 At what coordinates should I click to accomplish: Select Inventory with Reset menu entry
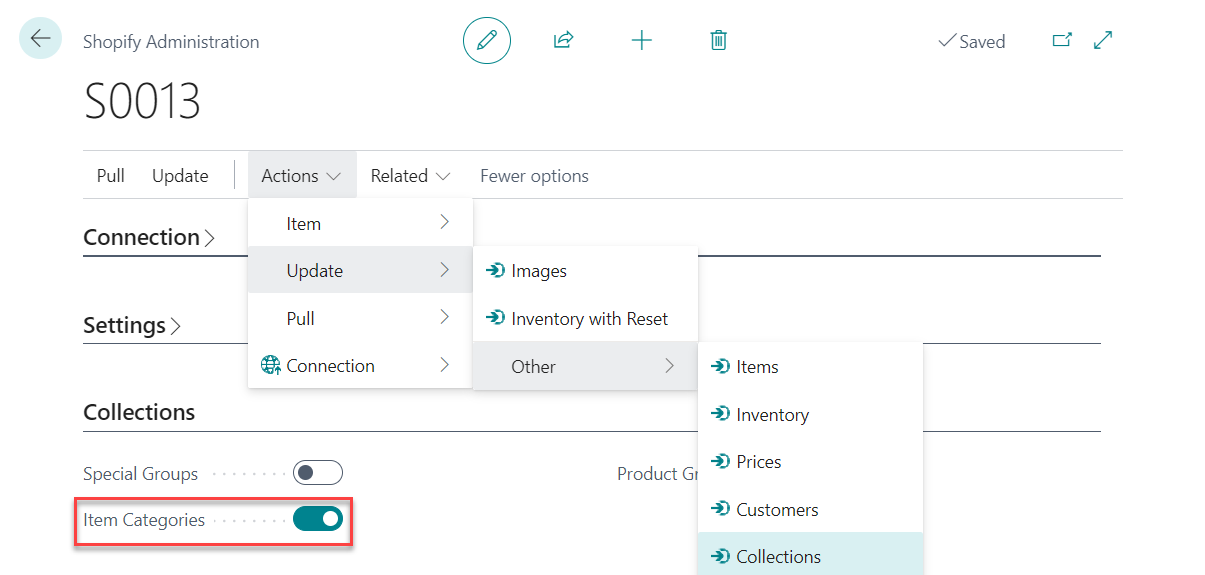[589, 319]
